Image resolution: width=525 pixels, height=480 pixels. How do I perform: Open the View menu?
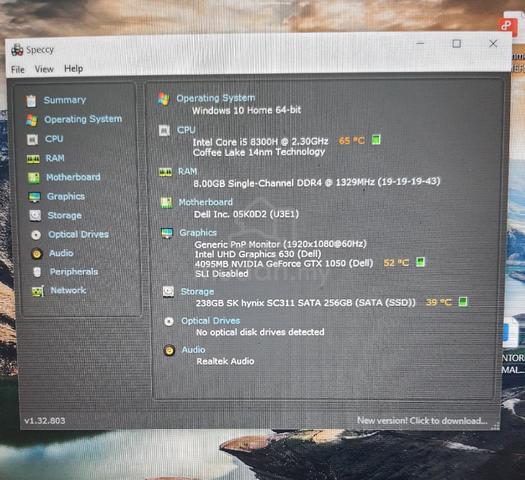pyautogui.click(x=44, y=69)
